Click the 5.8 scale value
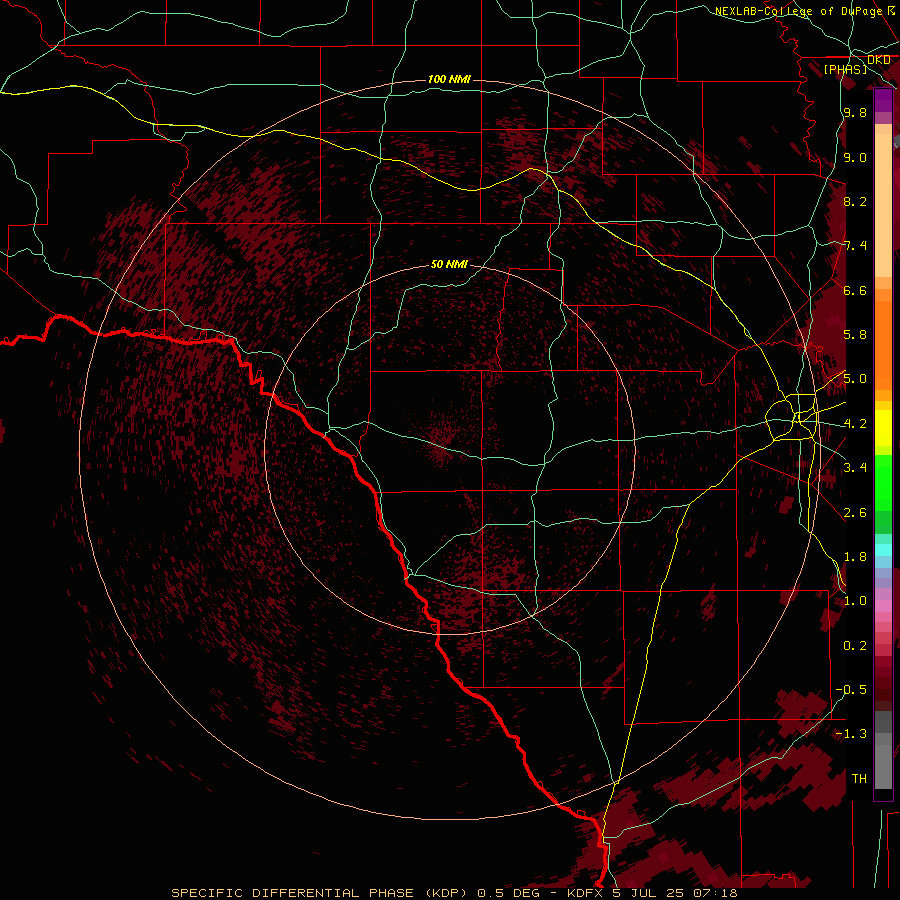 (x=855, y=335)
